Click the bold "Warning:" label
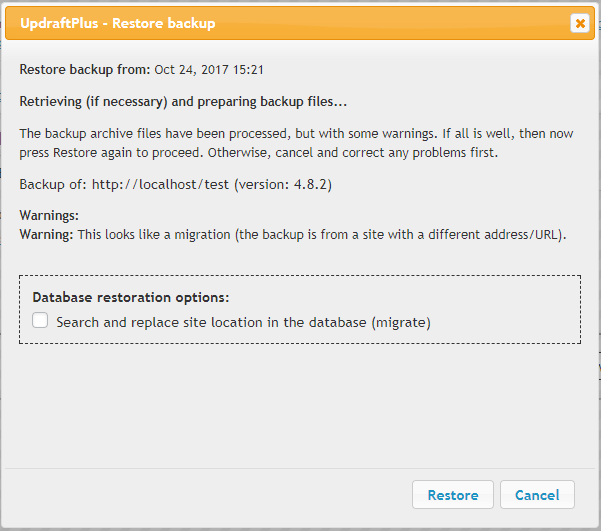Image resolution: width=601 pixels, height=531 pixels. click(46, 235)
